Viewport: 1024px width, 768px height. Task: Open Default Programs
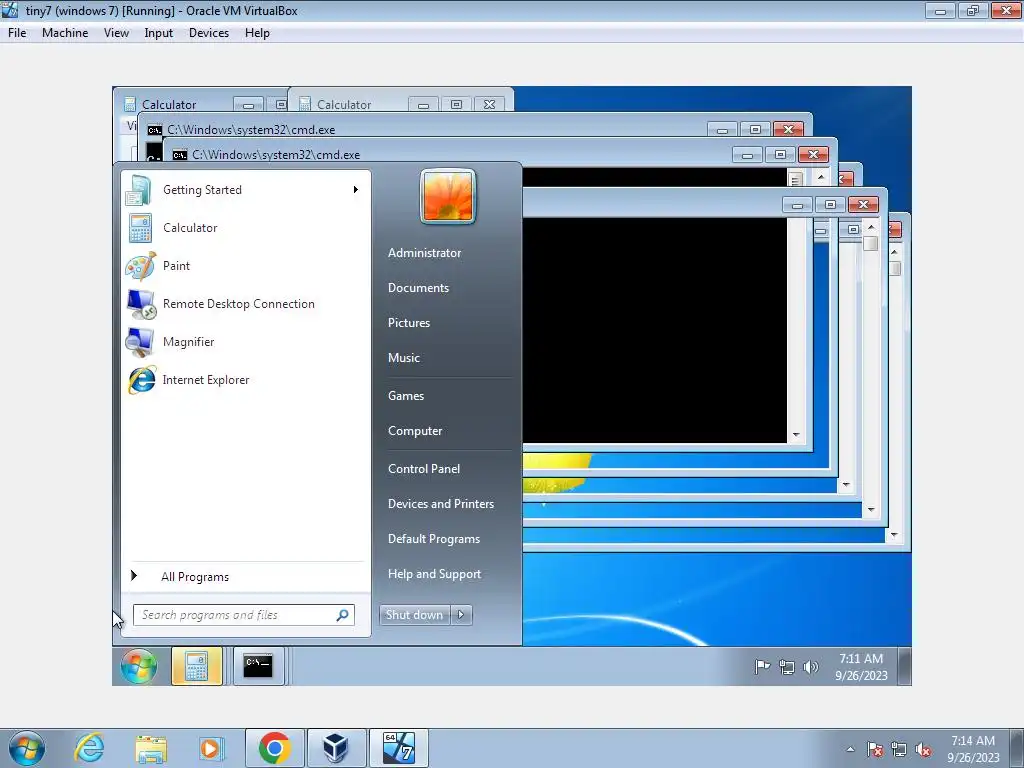(434, 539)
